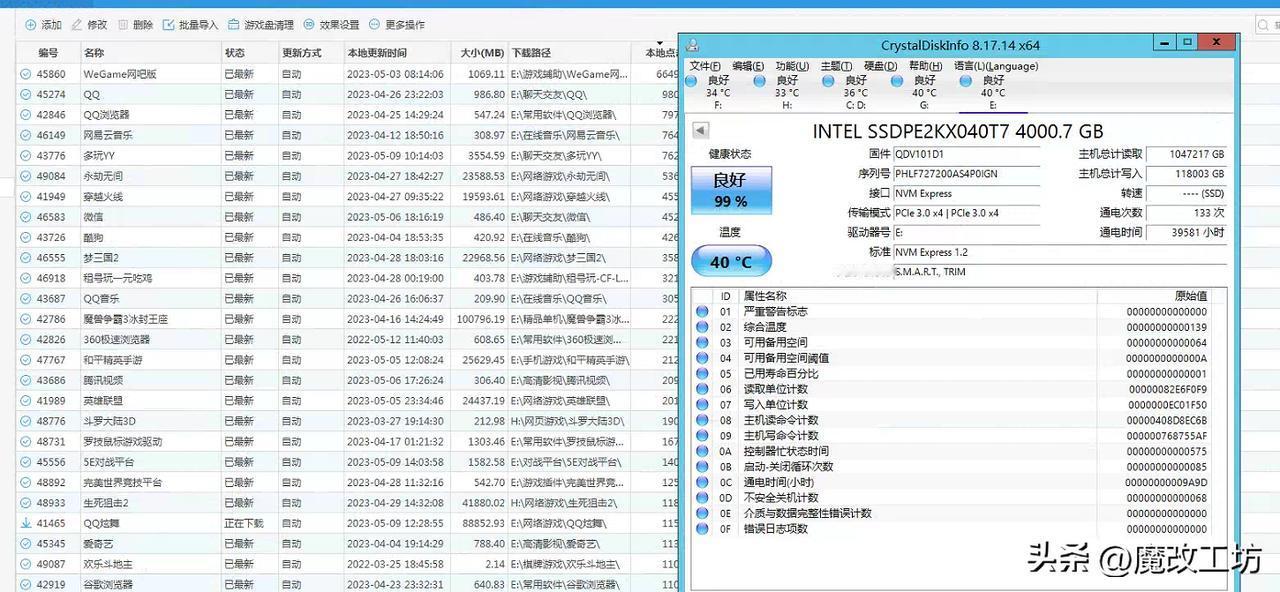Click 通电时间 value 39581 小时
The width and height of the screenshot is (1280, 592).
(x=1185, y=232)
